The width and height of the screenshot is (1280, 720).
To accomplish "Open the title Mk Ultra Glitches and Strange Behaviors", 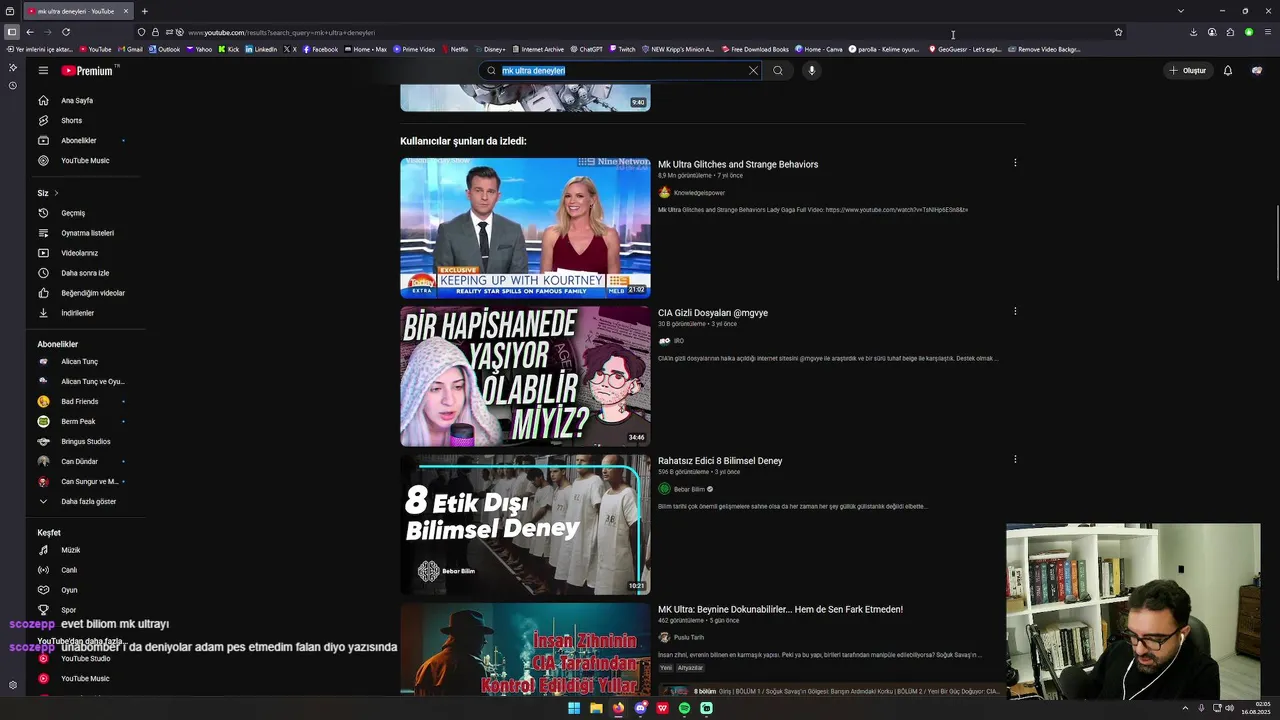I will tap(738, 164).
